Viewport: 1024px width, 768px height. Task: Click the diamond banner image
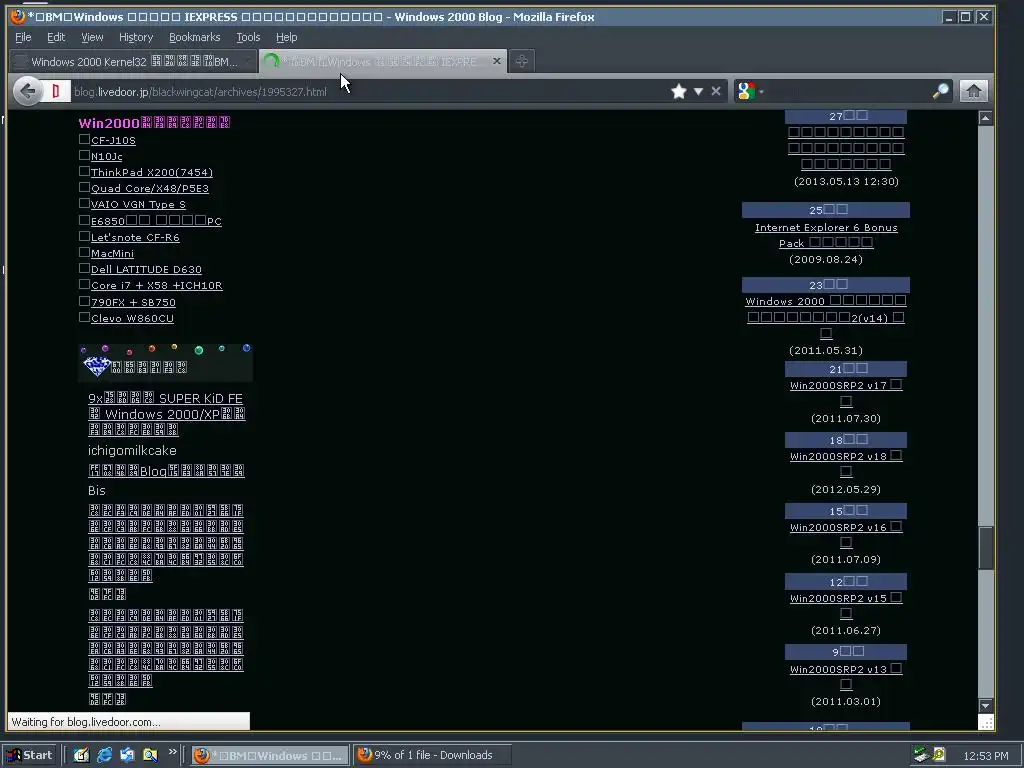coord(165,362)
